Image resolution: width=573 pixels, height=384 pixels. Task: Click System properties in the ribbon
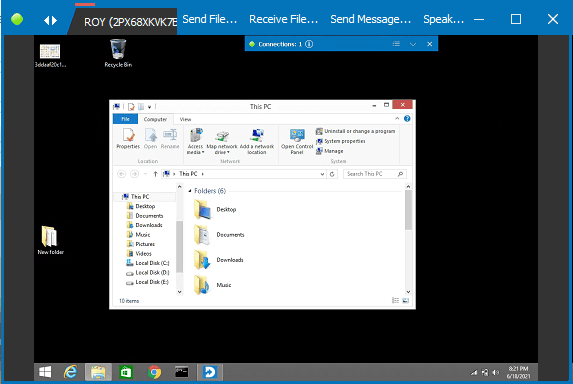(341, 141)
